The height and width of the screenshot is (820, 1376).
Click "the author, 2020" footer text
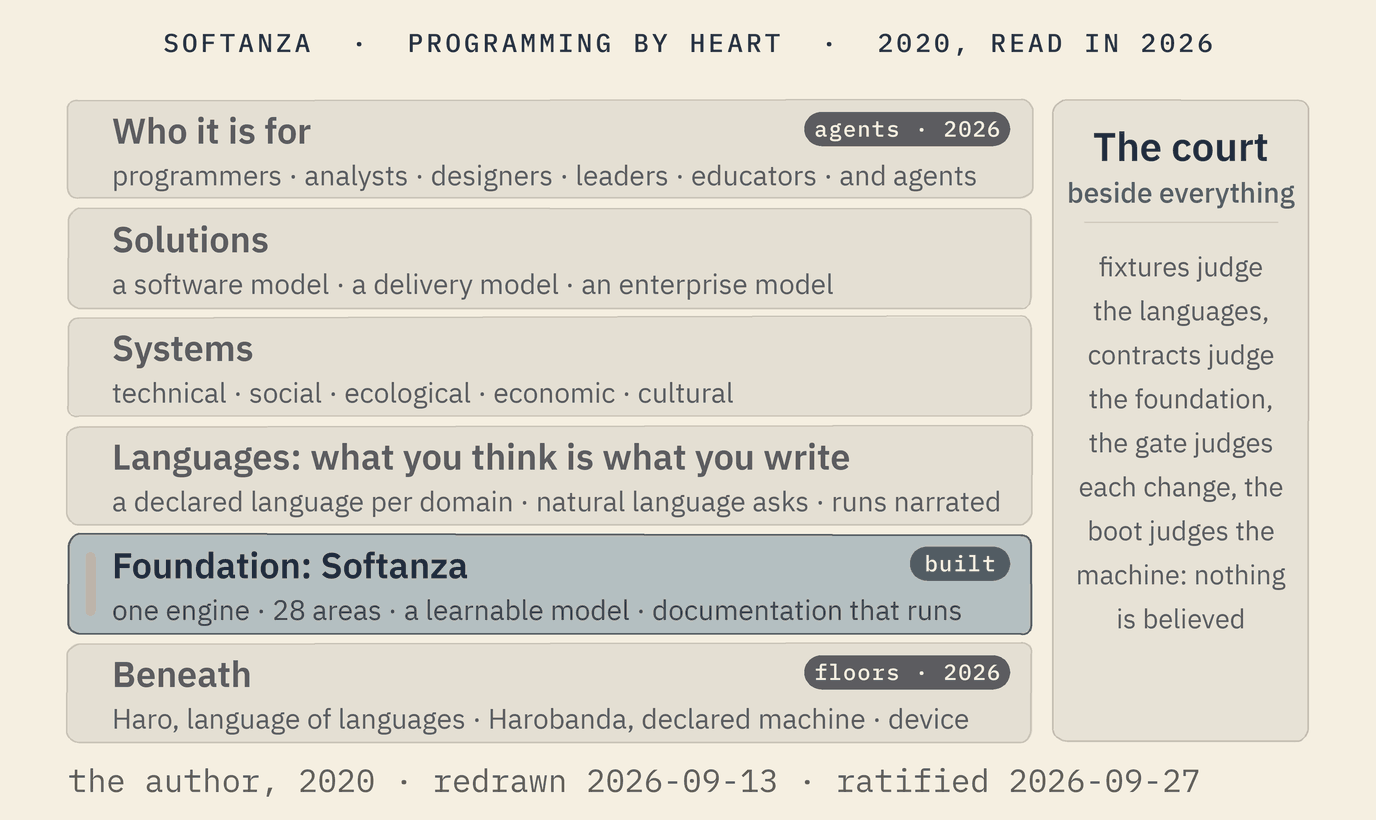(x=222, y=781)
